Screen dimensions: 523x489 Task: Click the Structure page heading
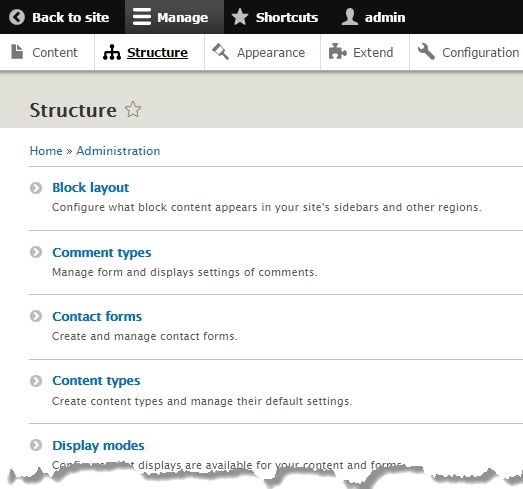[x=73, y=110]
